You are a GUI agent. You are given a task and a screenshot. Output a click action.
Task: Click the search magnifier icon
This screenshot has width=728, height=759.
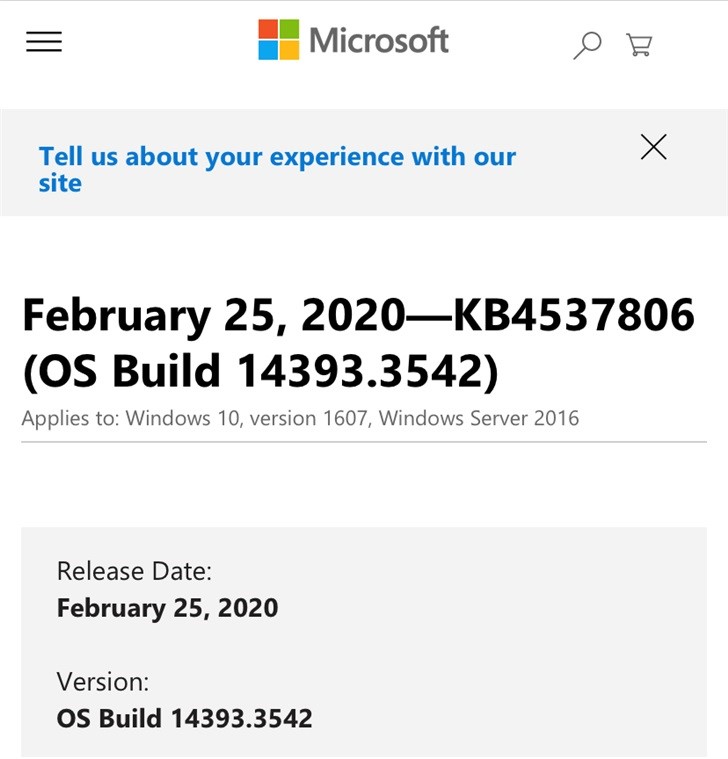(587, 44)
